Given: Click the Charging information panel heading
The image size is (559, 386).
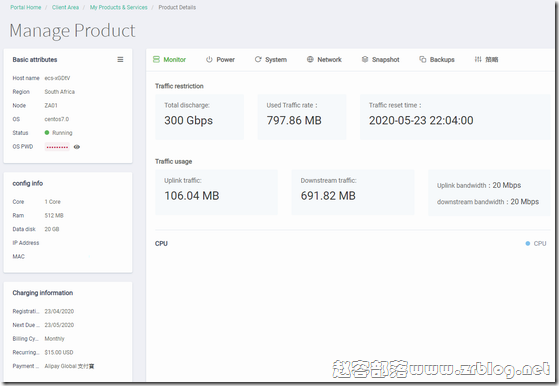Looking at the screenshot, I should pyautogui.click(x=43, y=293).
